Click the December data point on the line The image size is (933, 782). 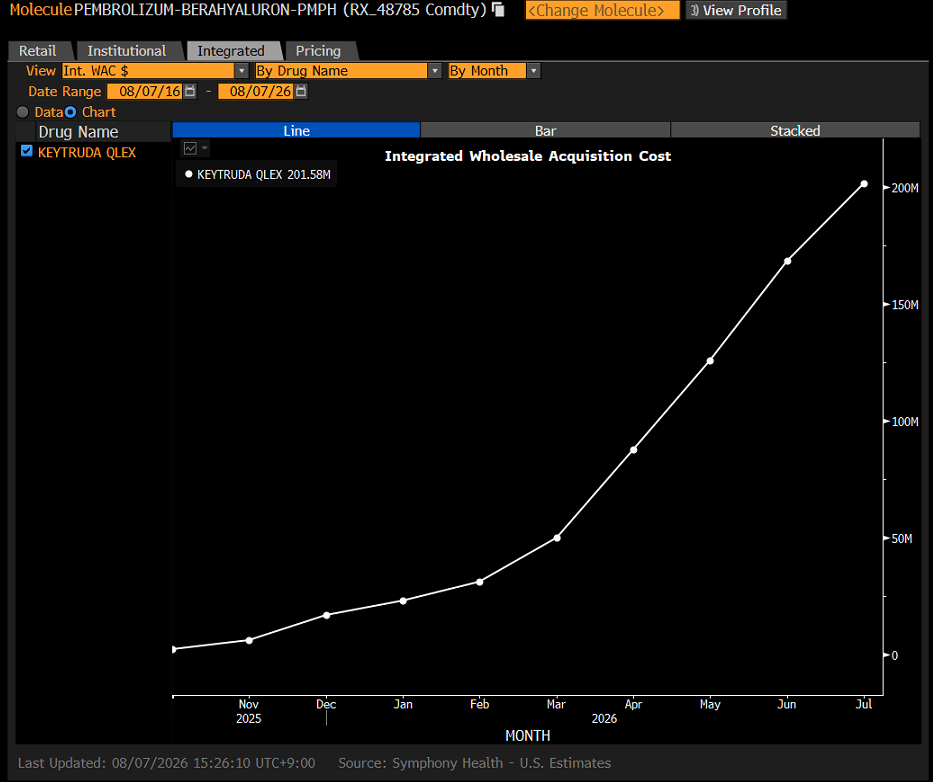pyautogui.click(x=326, y=615)
